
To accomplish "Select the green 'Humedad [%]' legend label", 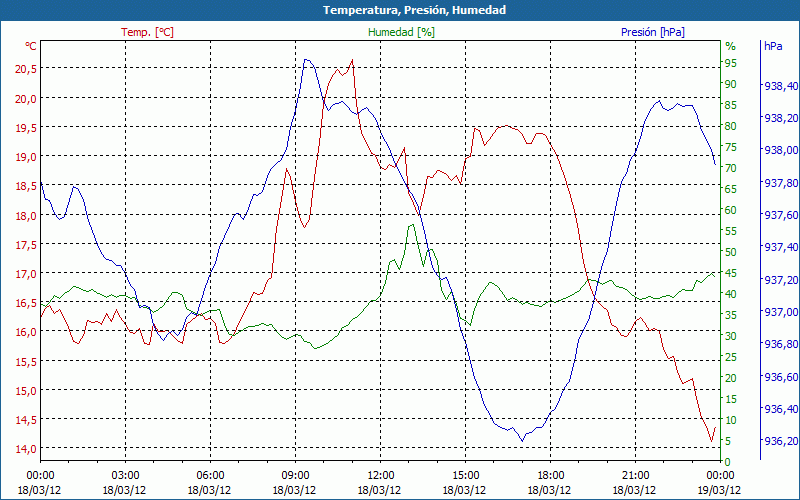I will click(x=401, y=32).
